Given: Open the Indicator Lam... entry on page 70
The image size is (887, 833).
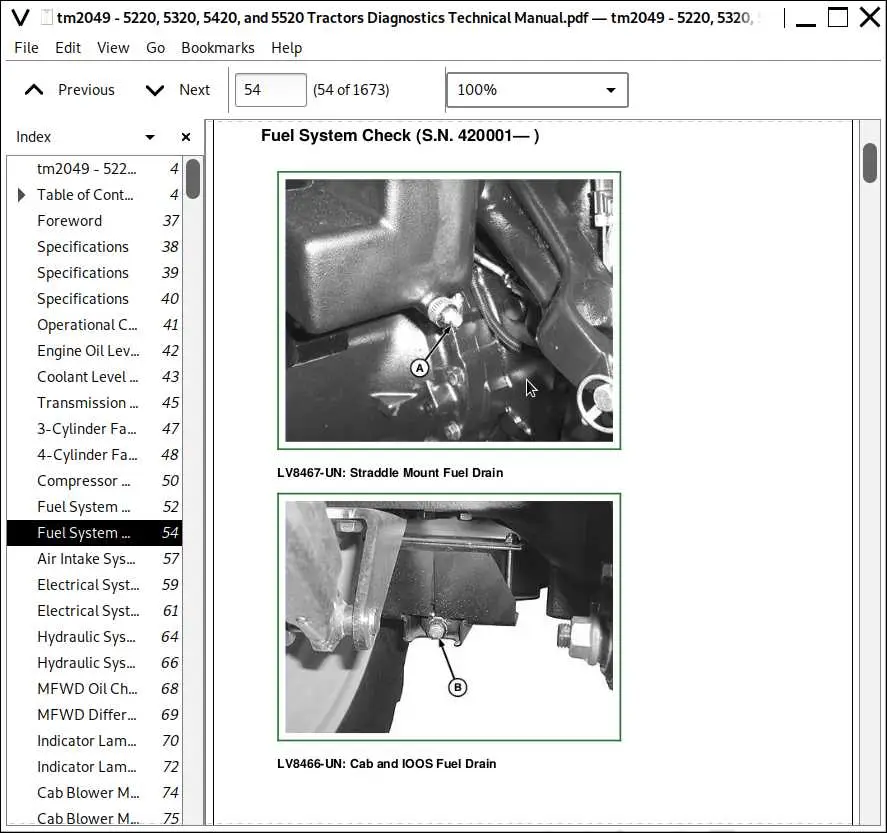Looking at the screenshot, I should click(x=94, y=741).
